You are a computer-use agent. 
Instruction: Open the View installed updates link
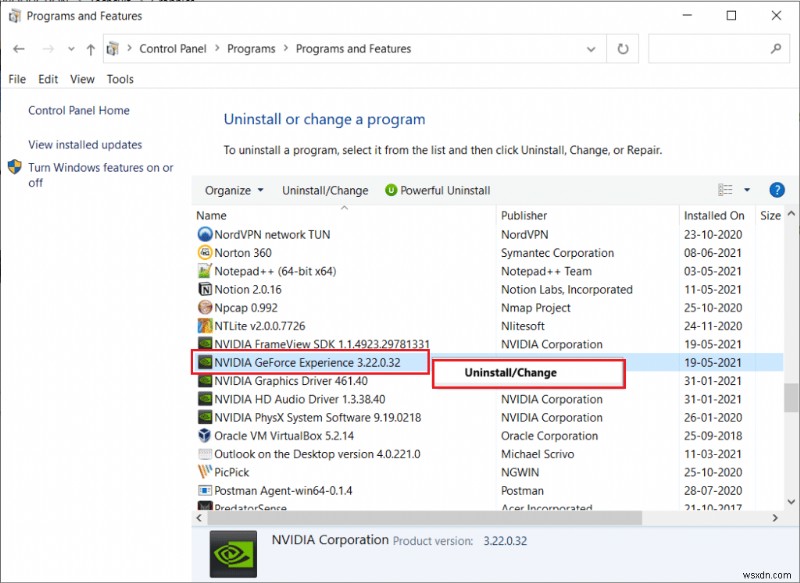pos(85,144)
